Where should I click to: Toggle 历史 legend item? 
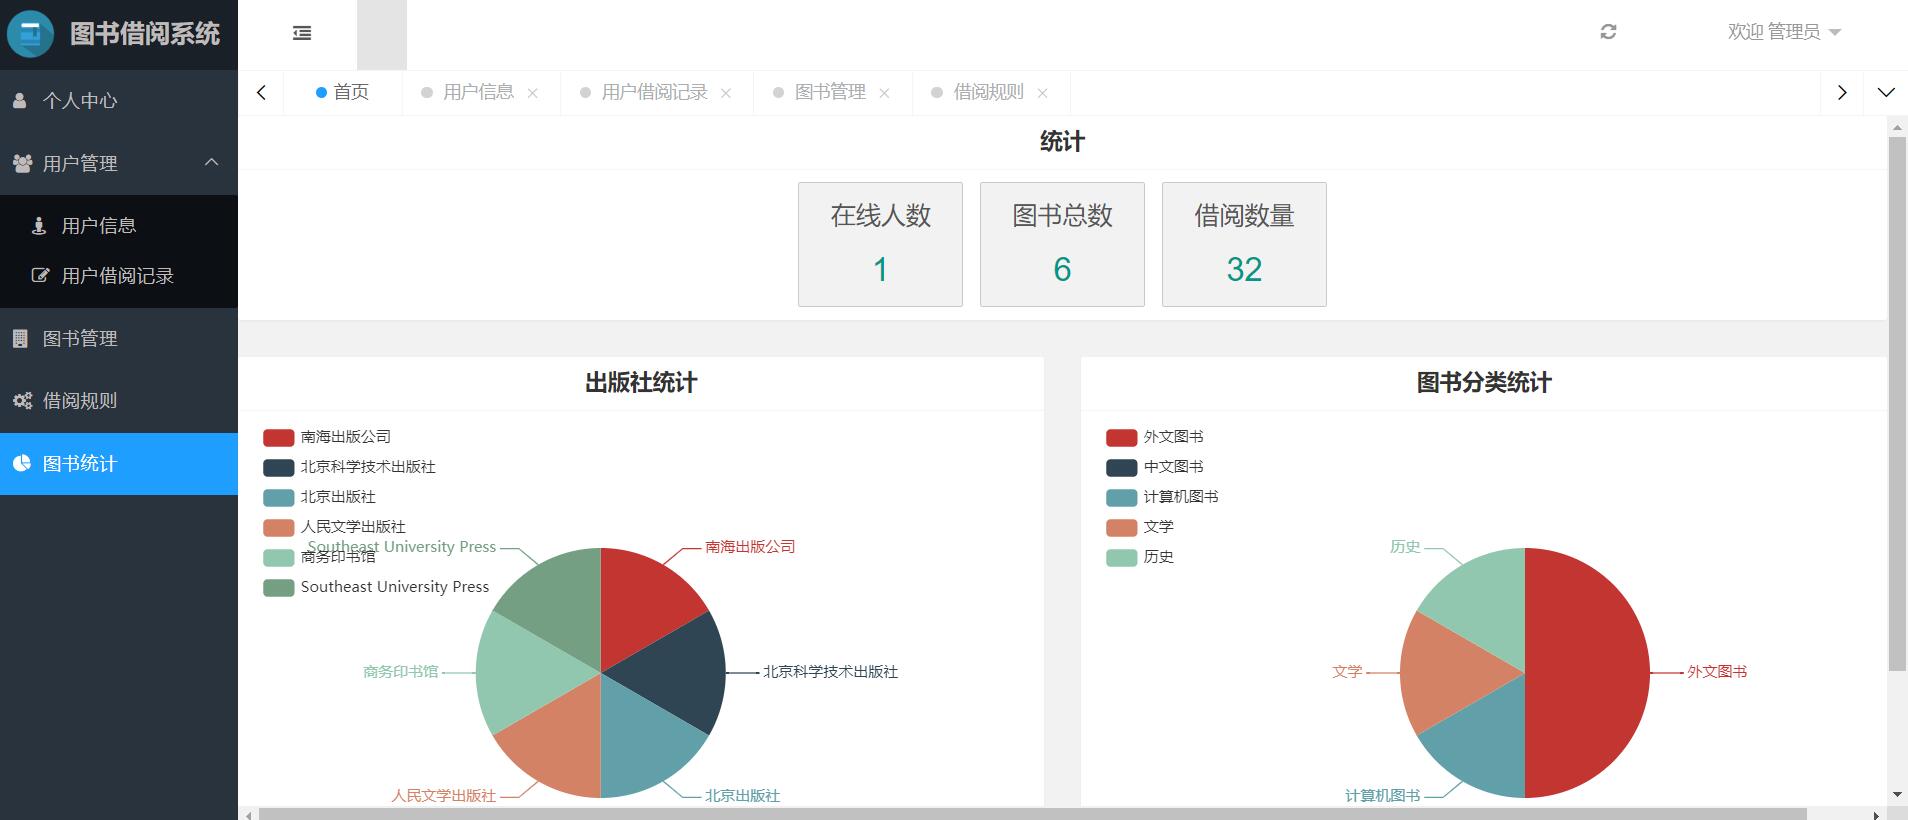1140,557
